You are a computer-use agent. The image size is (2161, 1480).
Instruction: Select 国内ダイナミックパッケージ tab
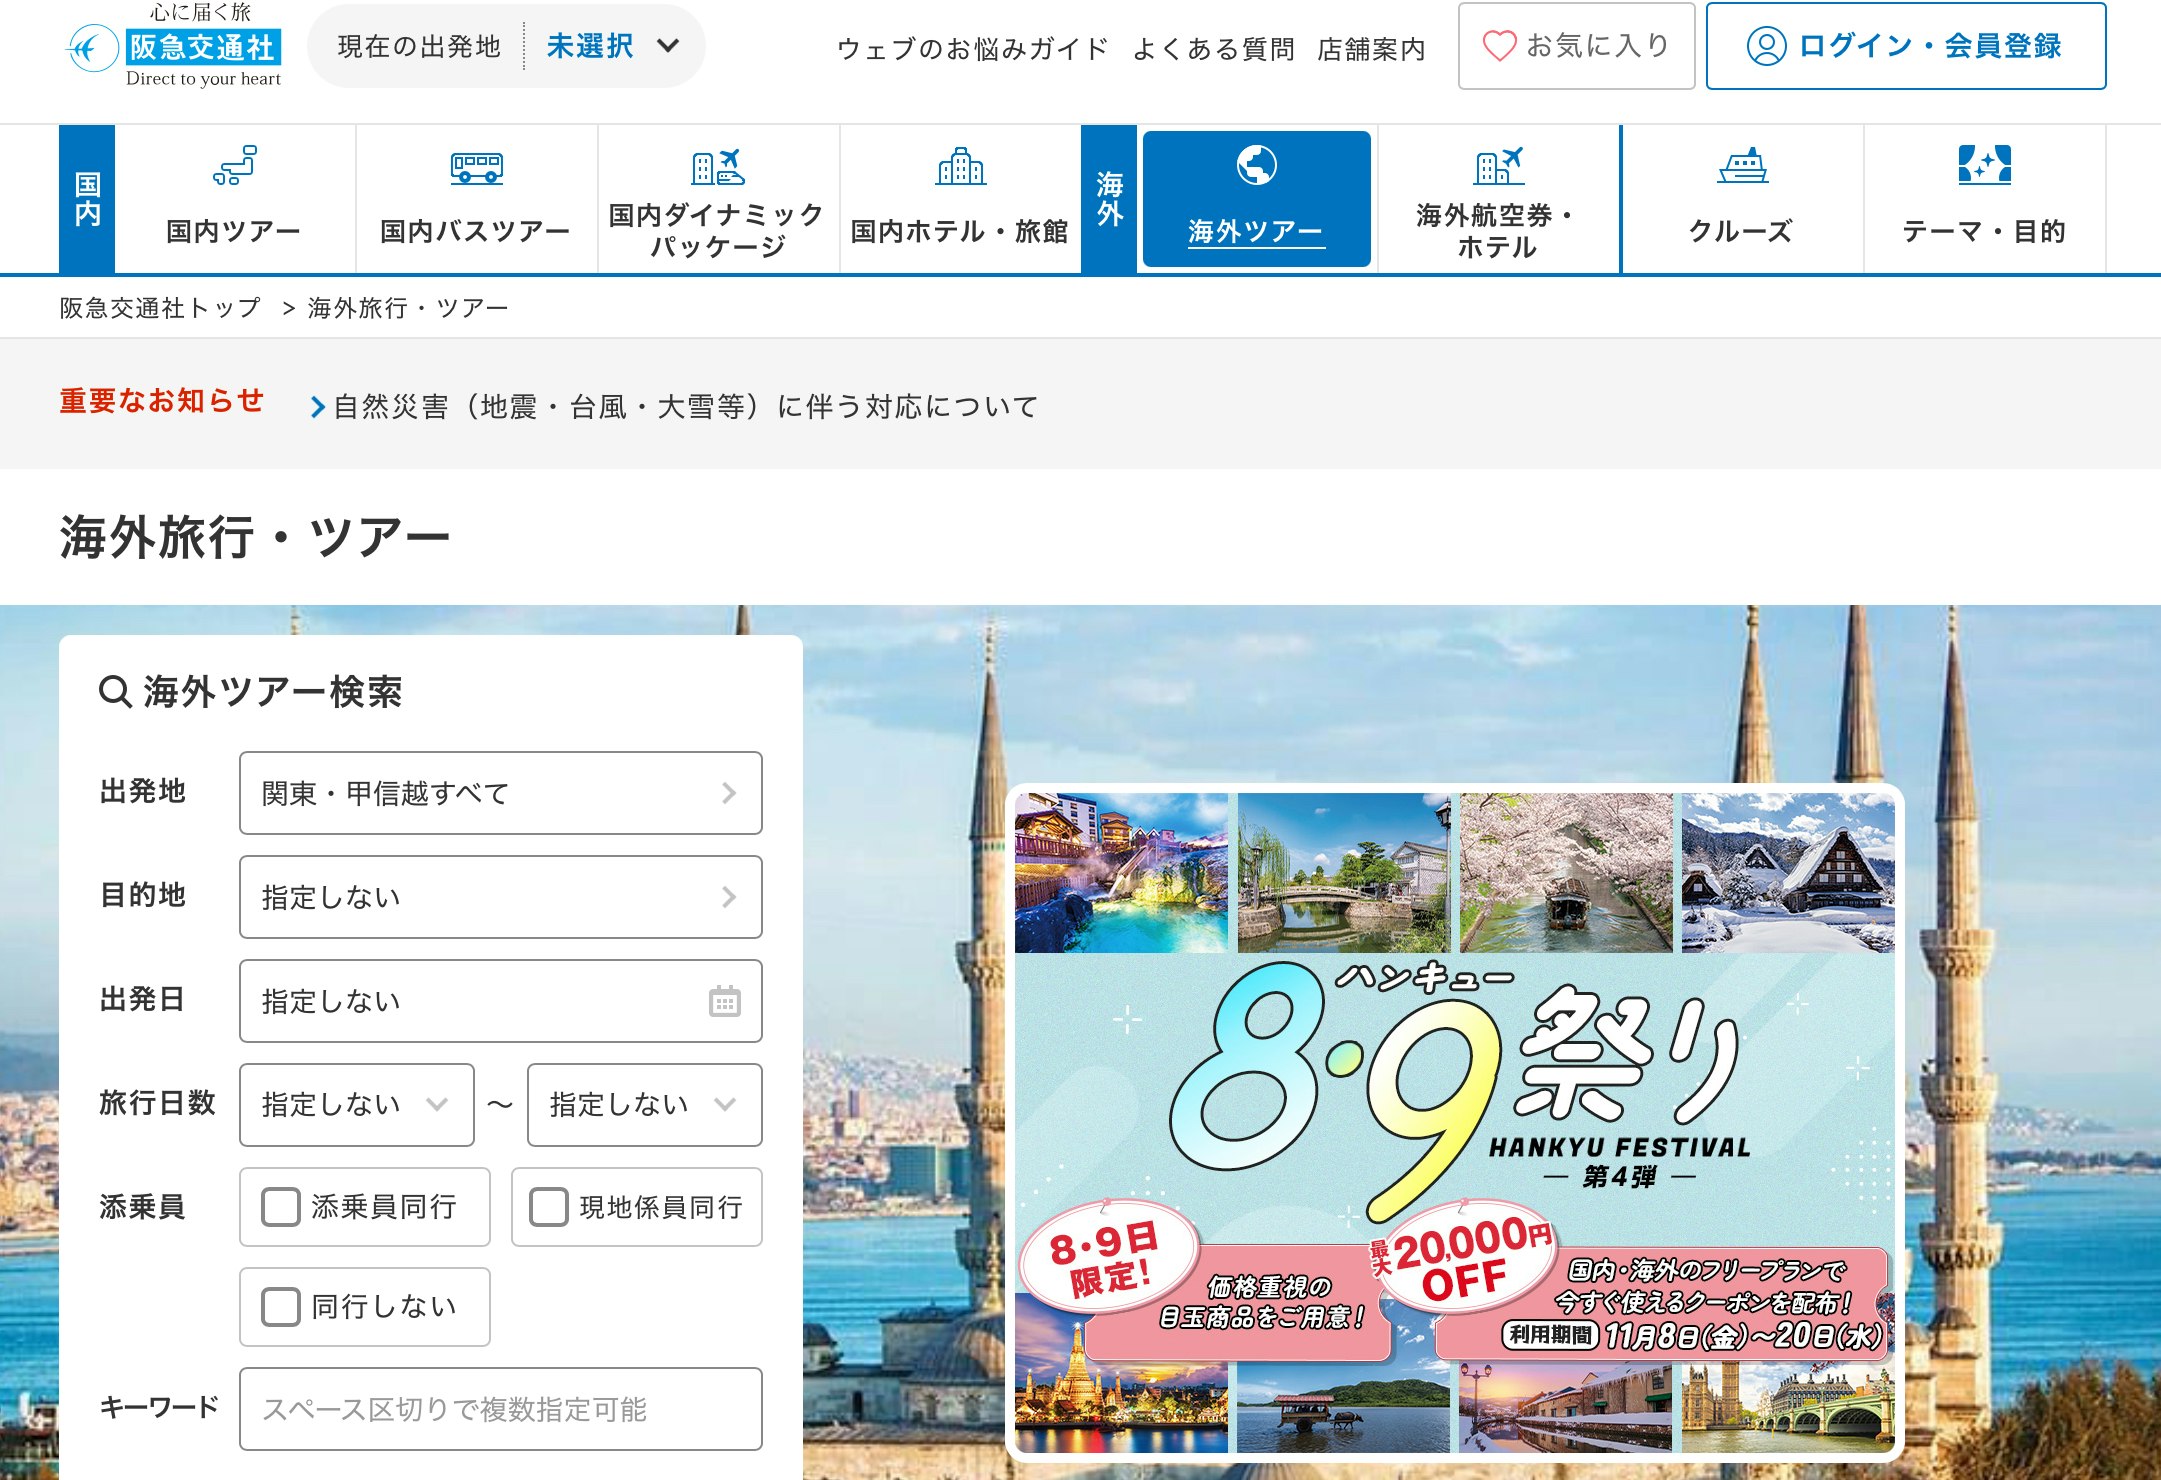718,199
